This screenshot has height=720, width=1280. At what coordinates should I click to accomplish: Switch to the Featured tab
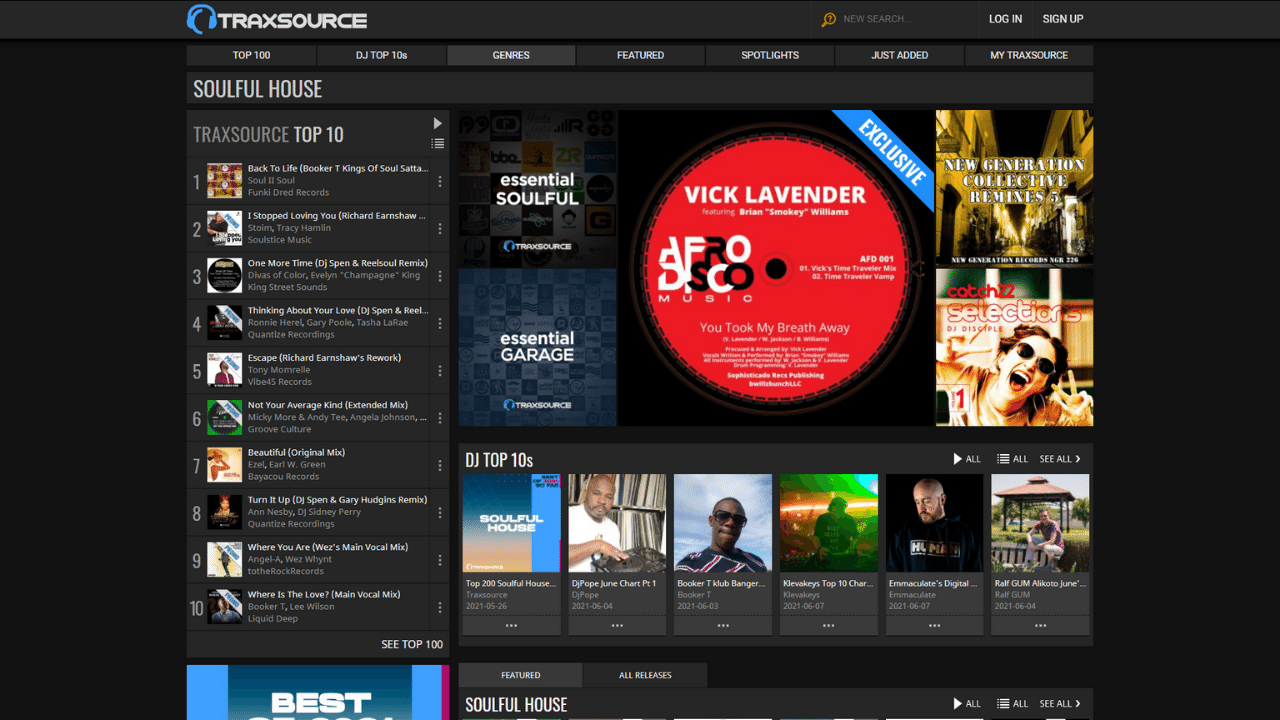(520, 675)
